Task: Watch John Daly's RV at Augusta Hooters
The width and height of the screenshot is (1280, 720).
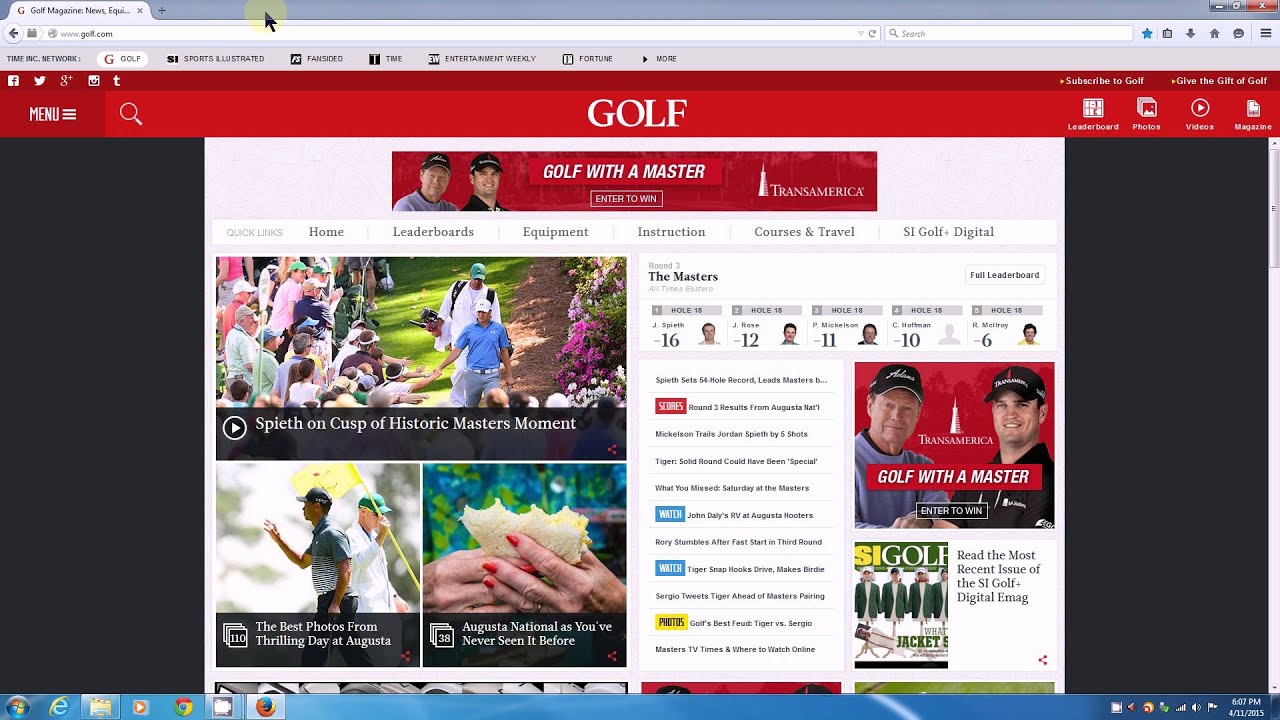Action: coord(749,515)
